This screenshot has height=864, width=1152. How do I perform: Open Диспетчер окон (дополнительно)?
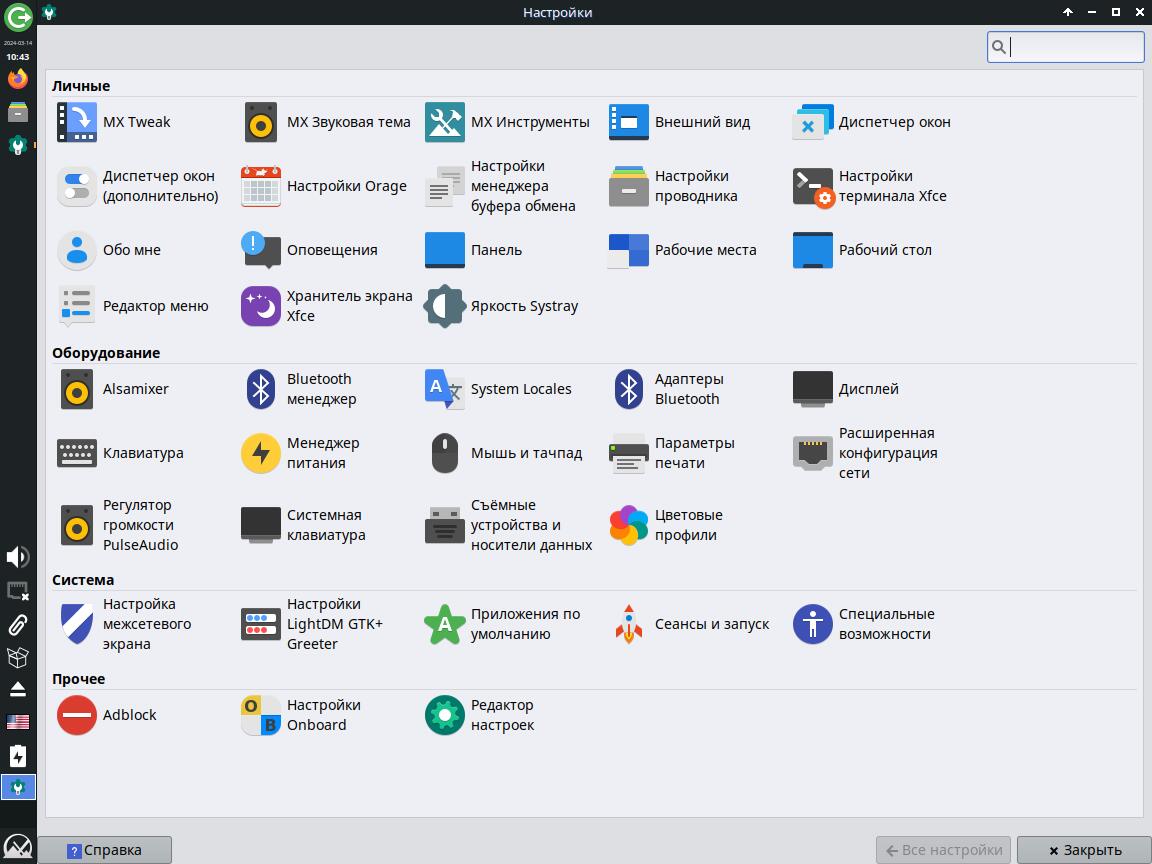coord(138,186)
